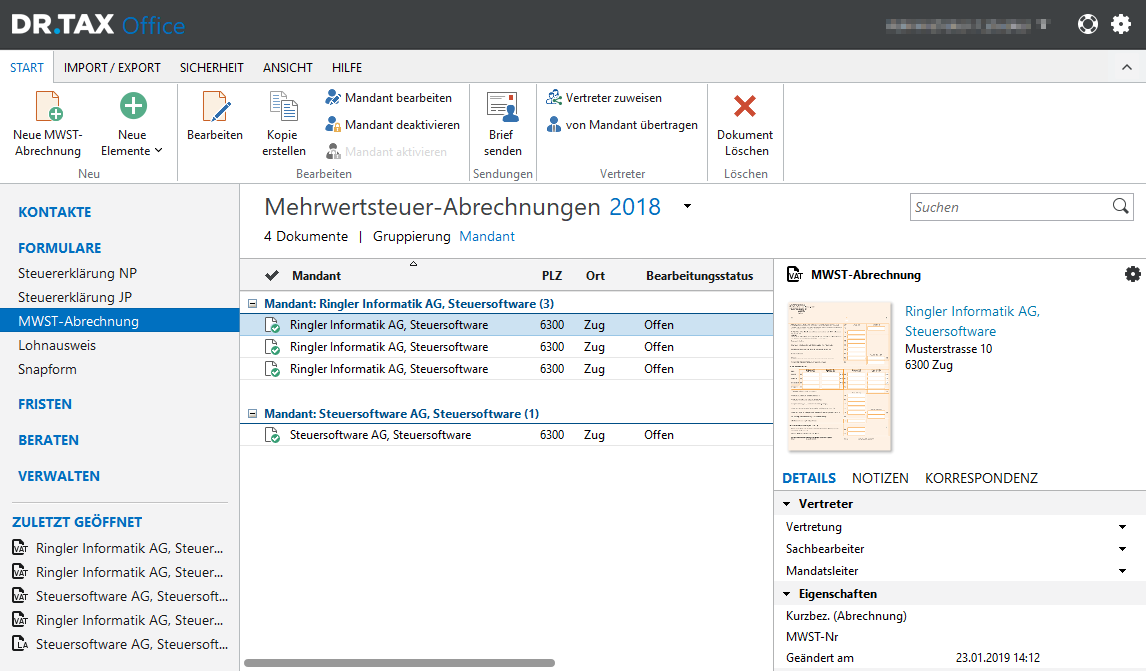This screenshot has height=671, width=1146.
Task: Sort by the PLZ column header
Action: tap(552, 276)
